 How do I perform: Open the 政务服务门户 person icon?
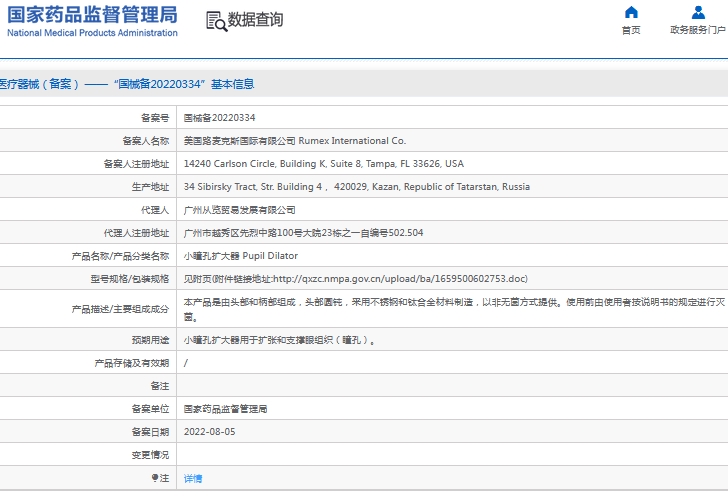(x=698, y=12)
